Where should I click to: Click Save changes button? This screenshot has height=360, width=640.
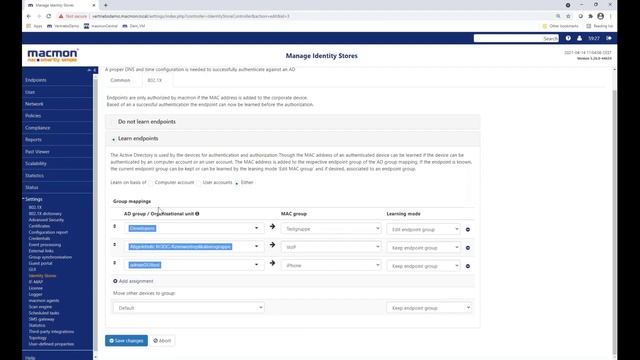click(127, 340)
